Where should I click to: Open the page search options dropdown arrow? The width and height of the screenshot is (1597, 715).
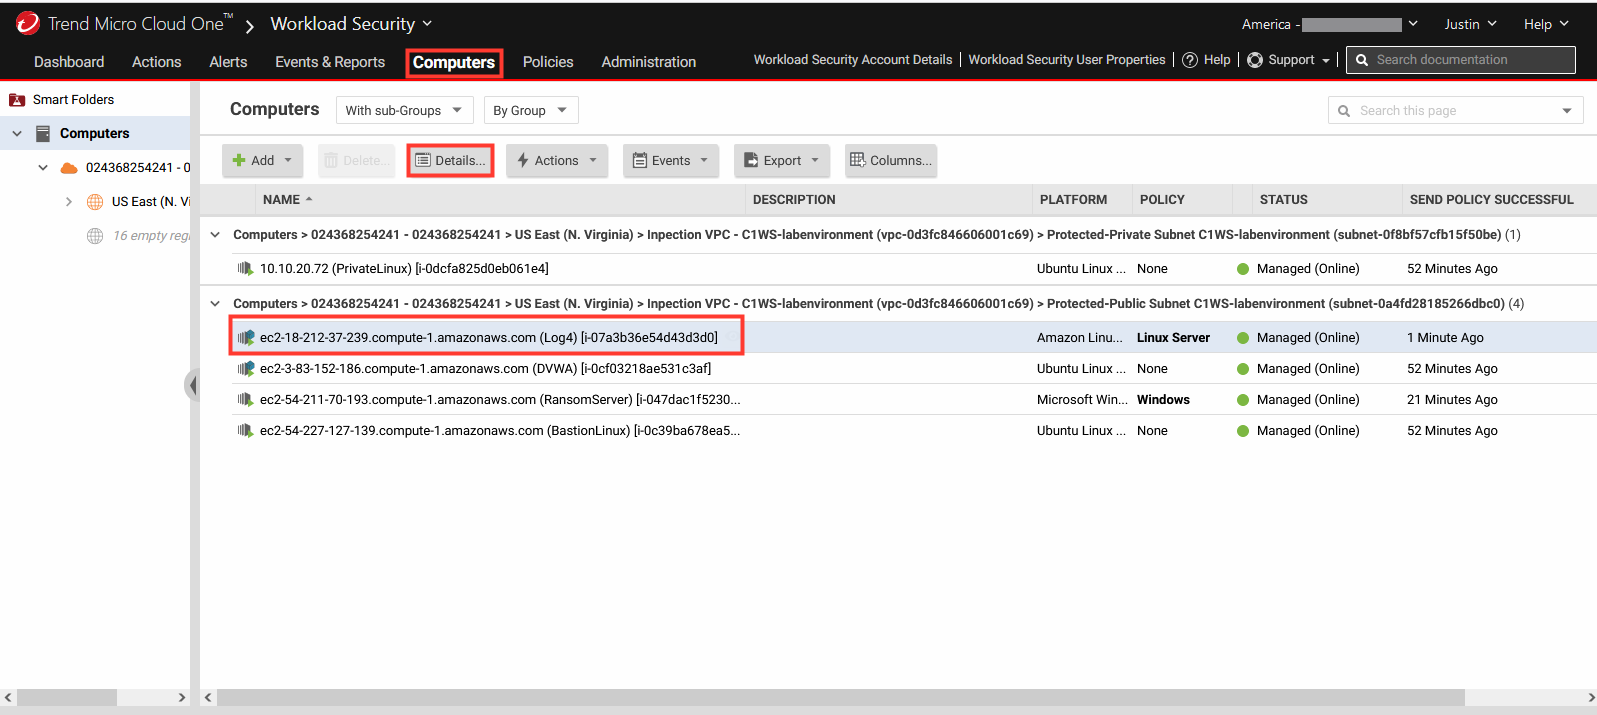(1567, 111)
